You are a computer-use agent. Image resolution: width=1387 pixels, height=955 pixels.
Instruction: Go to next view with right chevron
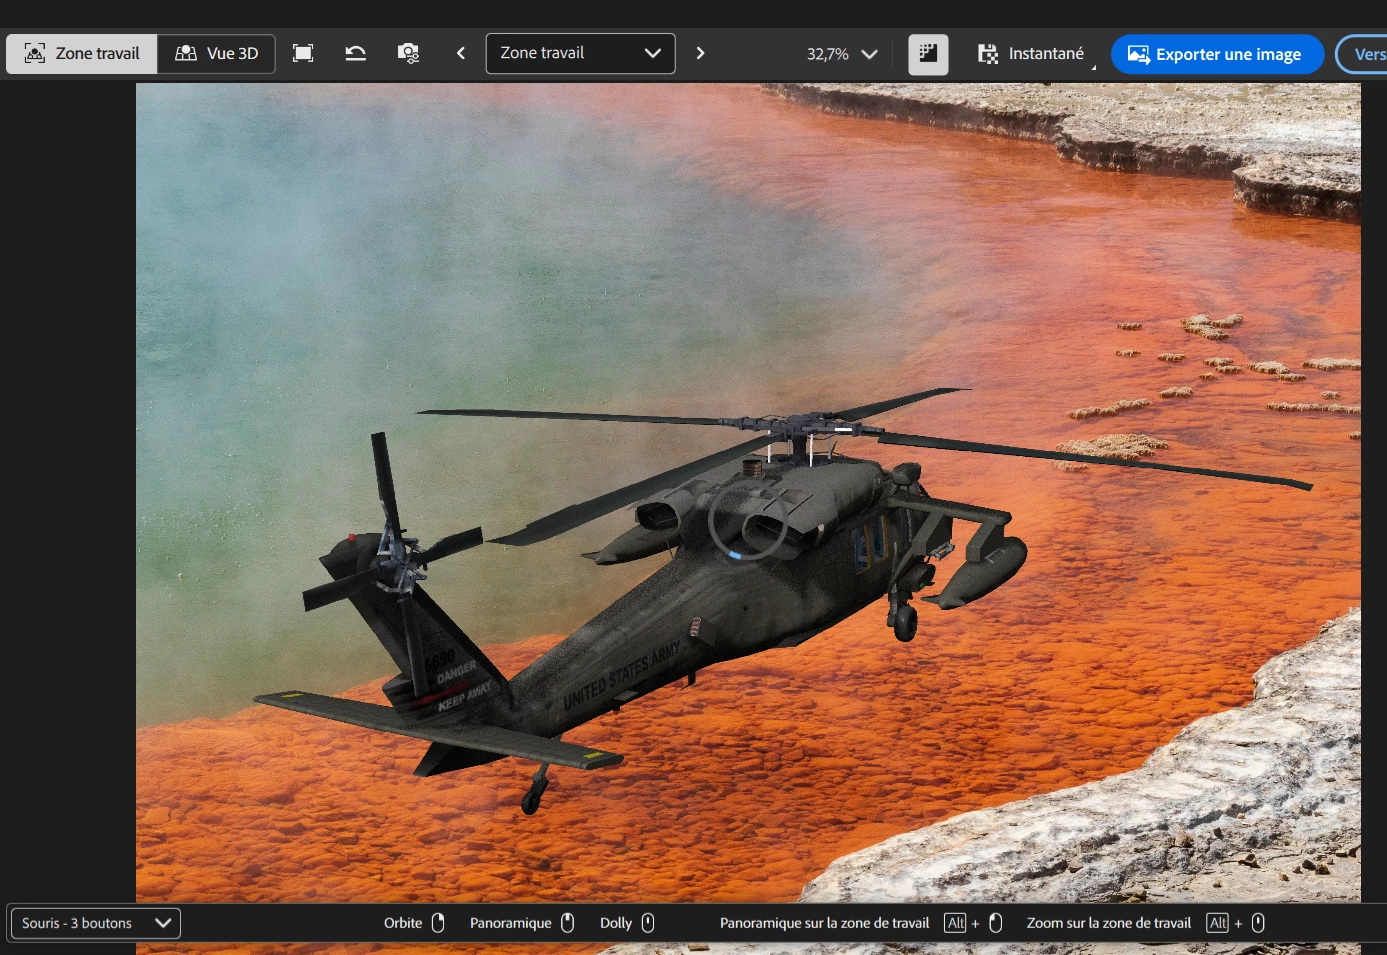click(x=700, y=54)
